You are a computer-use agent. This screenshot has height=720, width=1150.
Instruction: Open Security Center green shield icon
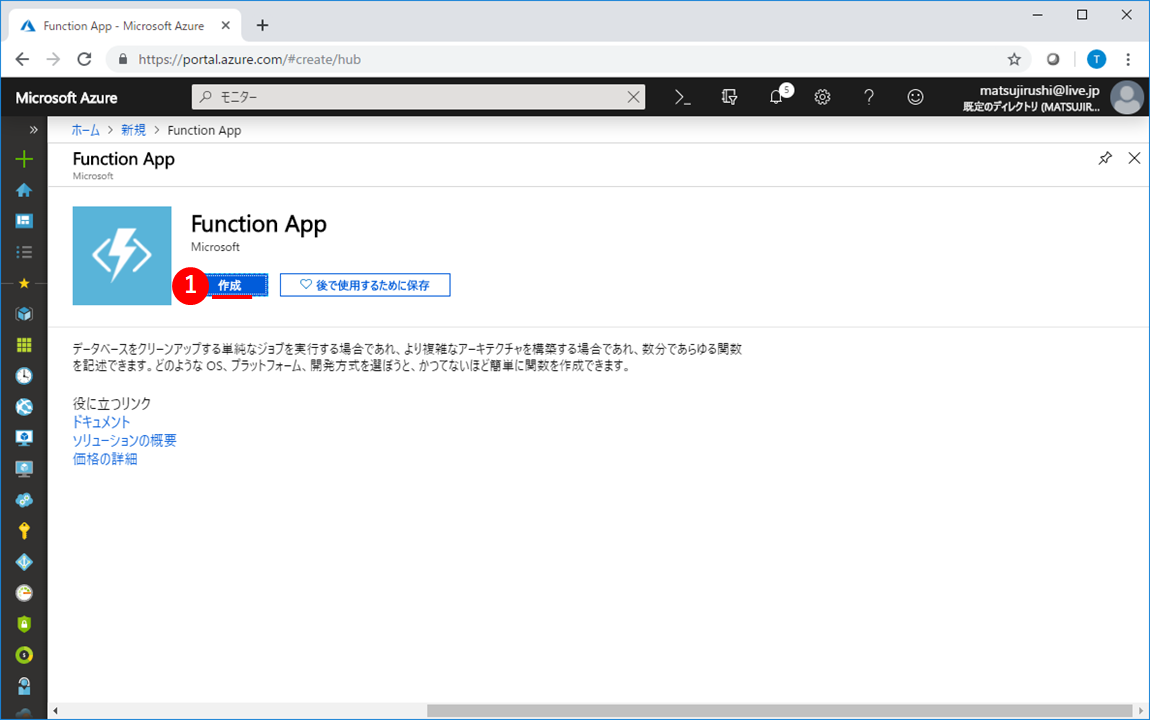point(24,624)
